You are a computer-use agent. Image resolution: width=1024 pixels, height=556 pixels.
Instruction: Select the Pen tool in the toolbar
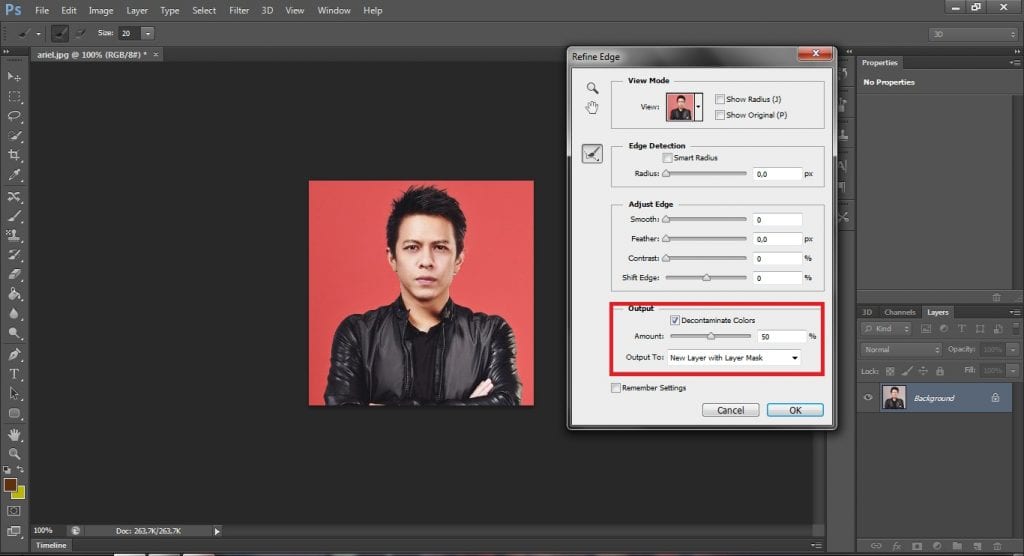[x=15, y=354]
